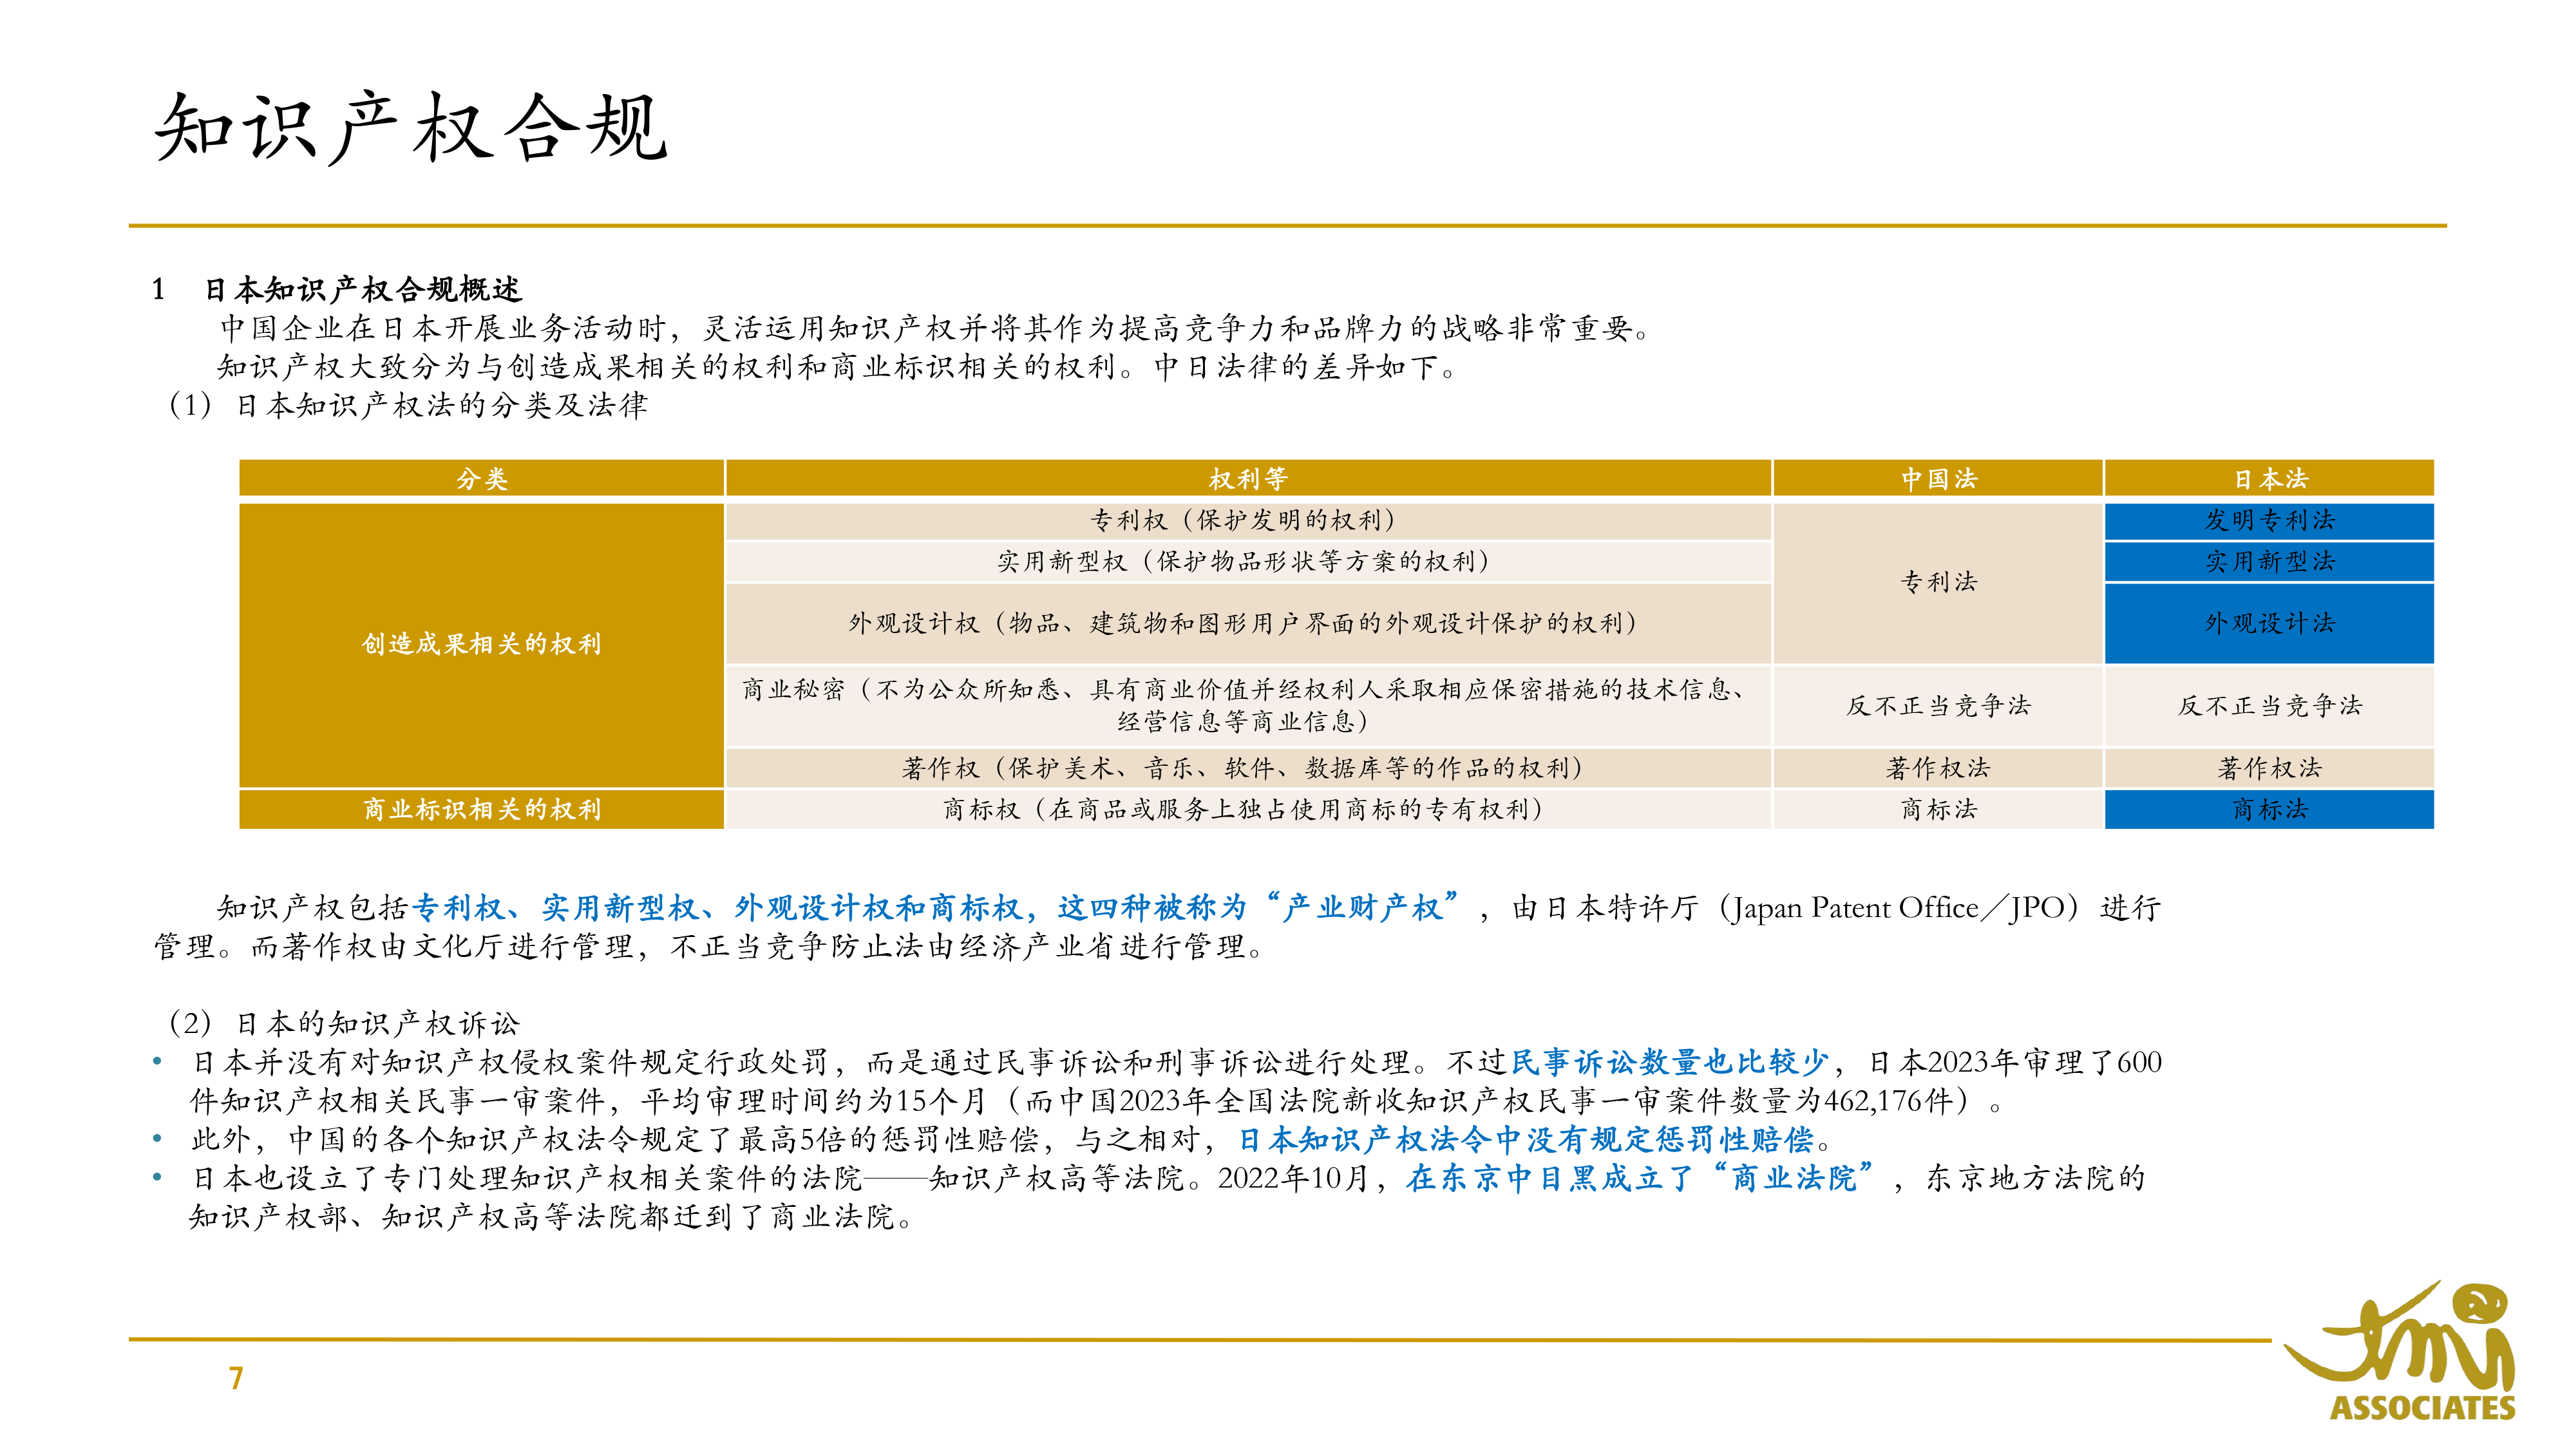Click the sentence beginning 中国企业在日本开展业务活动时
This screenshot has width=2576, height=1449.
pyautogui.click(x=936, y=328)
